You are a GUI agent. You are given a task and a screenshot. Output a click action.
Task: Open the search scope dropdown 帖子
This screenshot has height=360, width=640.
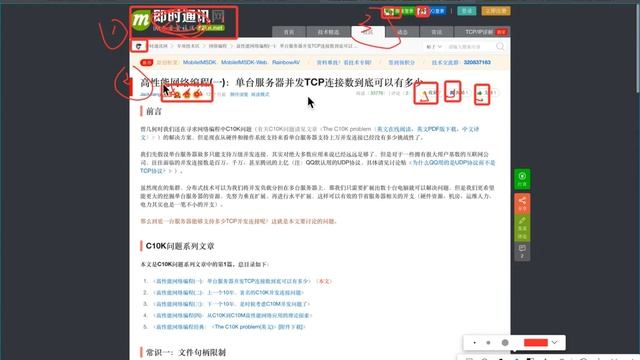tap(434, 47)
